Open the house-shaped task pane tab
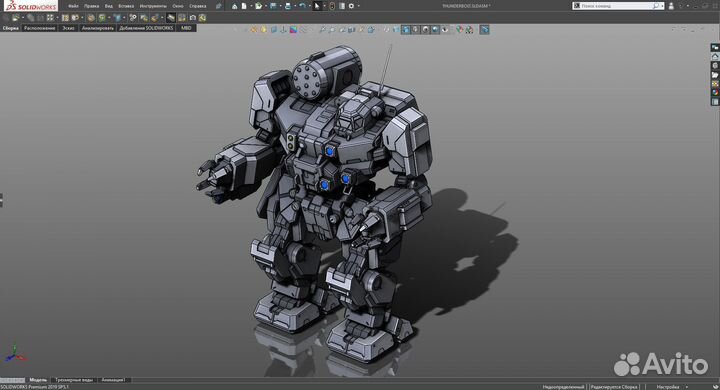The image size is (720, 390). point(715,57)
